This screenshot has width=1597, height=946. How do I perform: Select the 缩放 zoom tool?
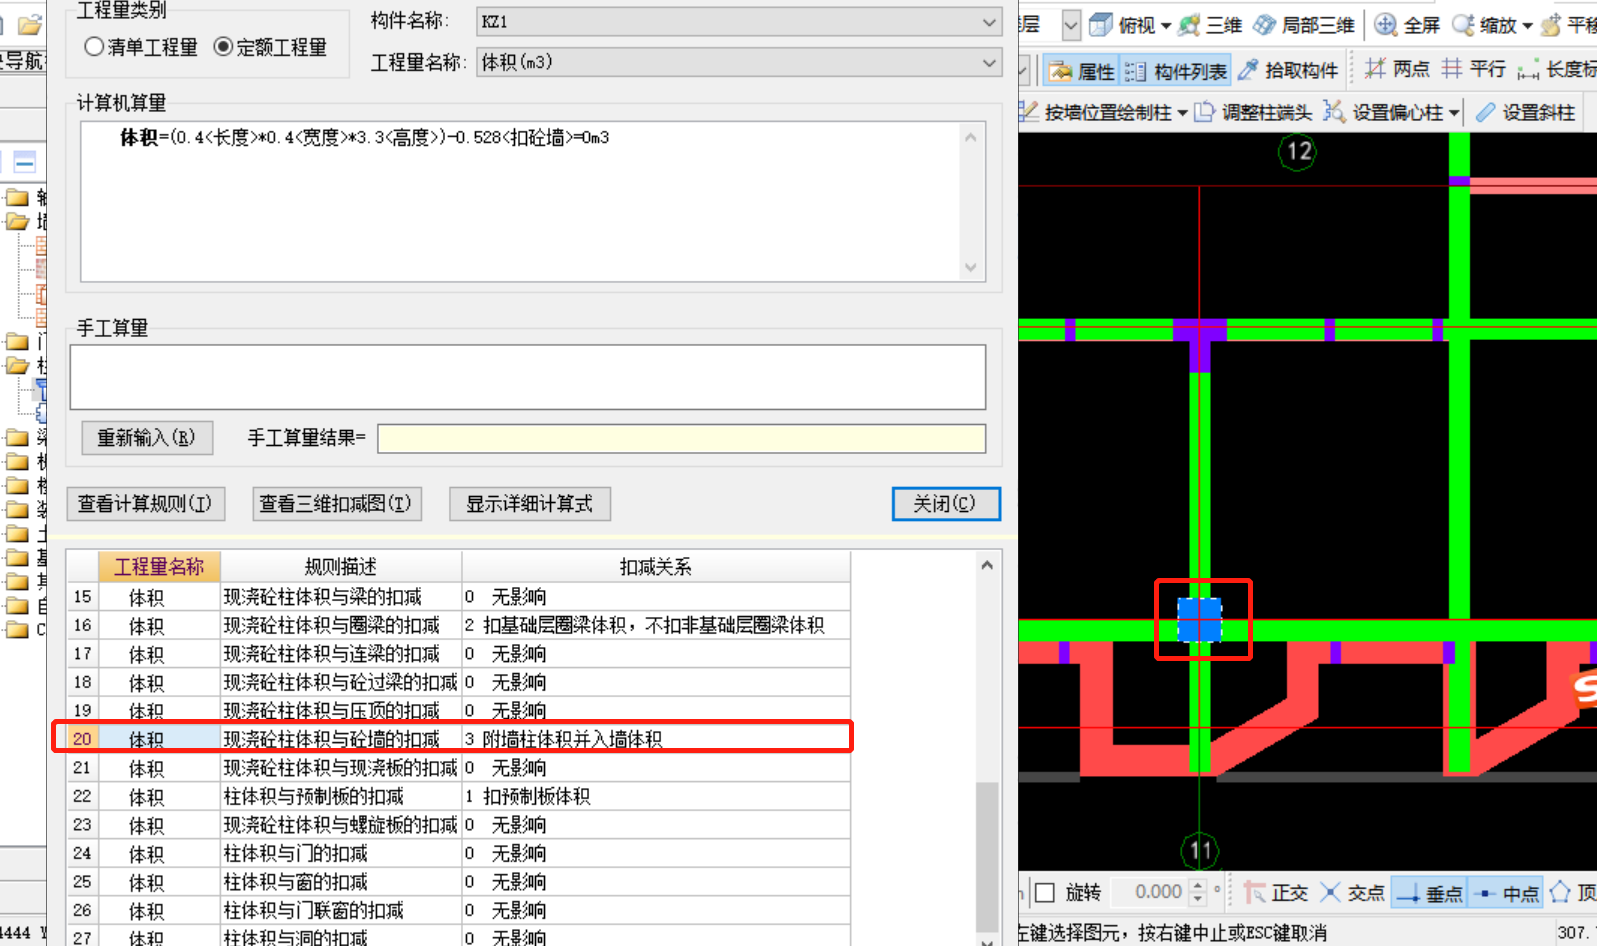(x=1485, y=25)
